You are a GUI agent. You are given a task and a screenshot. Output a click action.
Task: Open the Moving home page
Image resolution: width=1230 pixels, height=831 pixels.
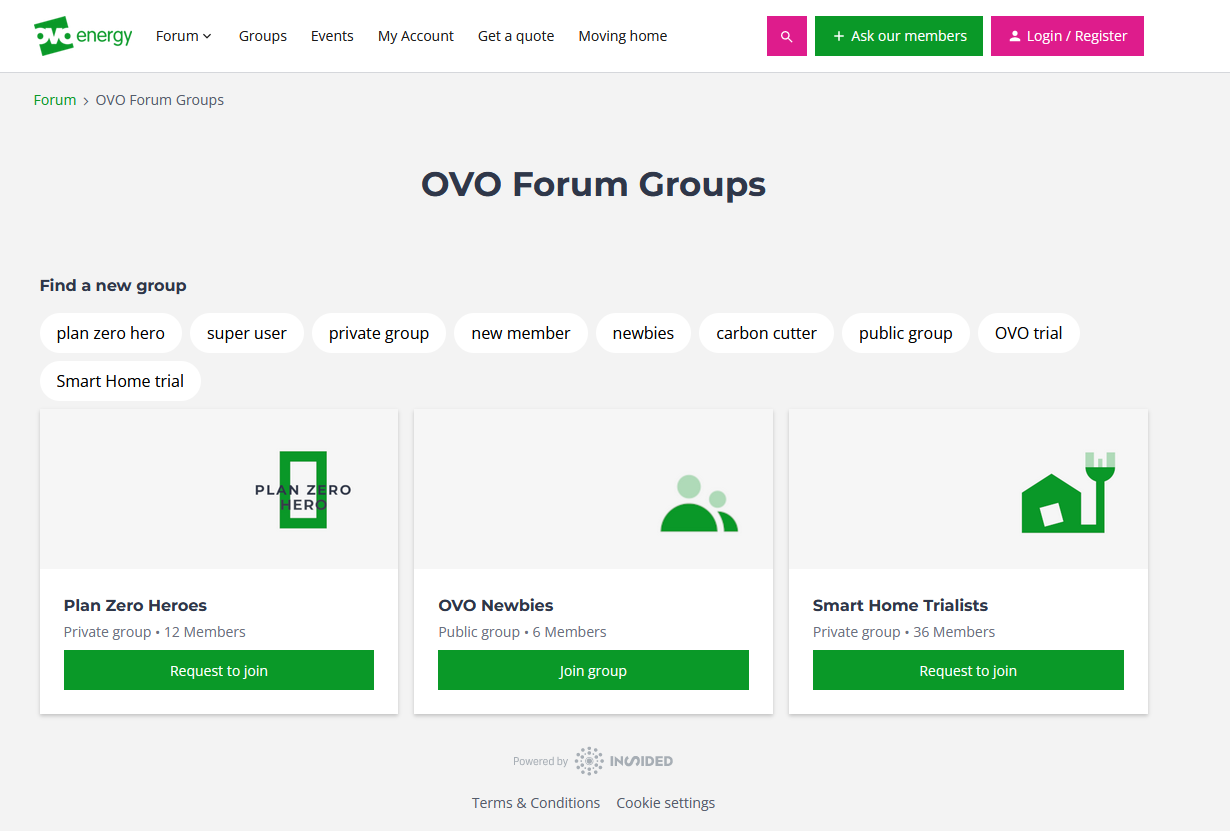pos(623,36)
